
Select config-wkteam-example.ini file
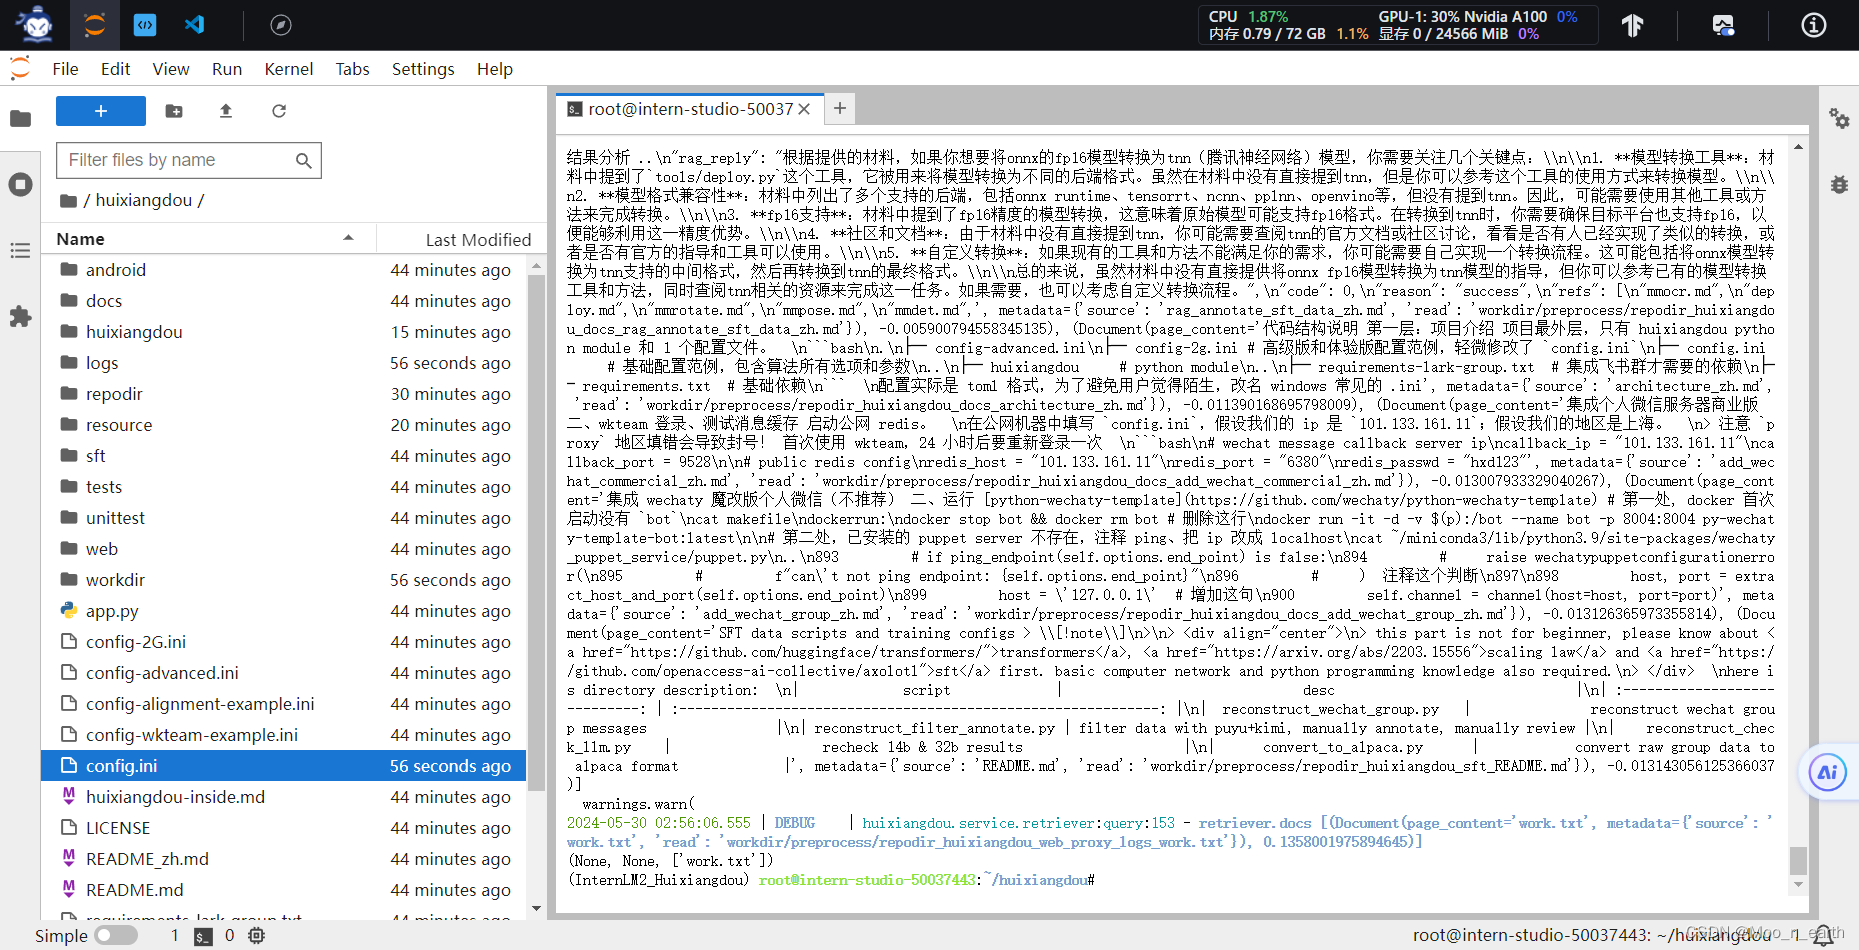(x=284, y=735)
